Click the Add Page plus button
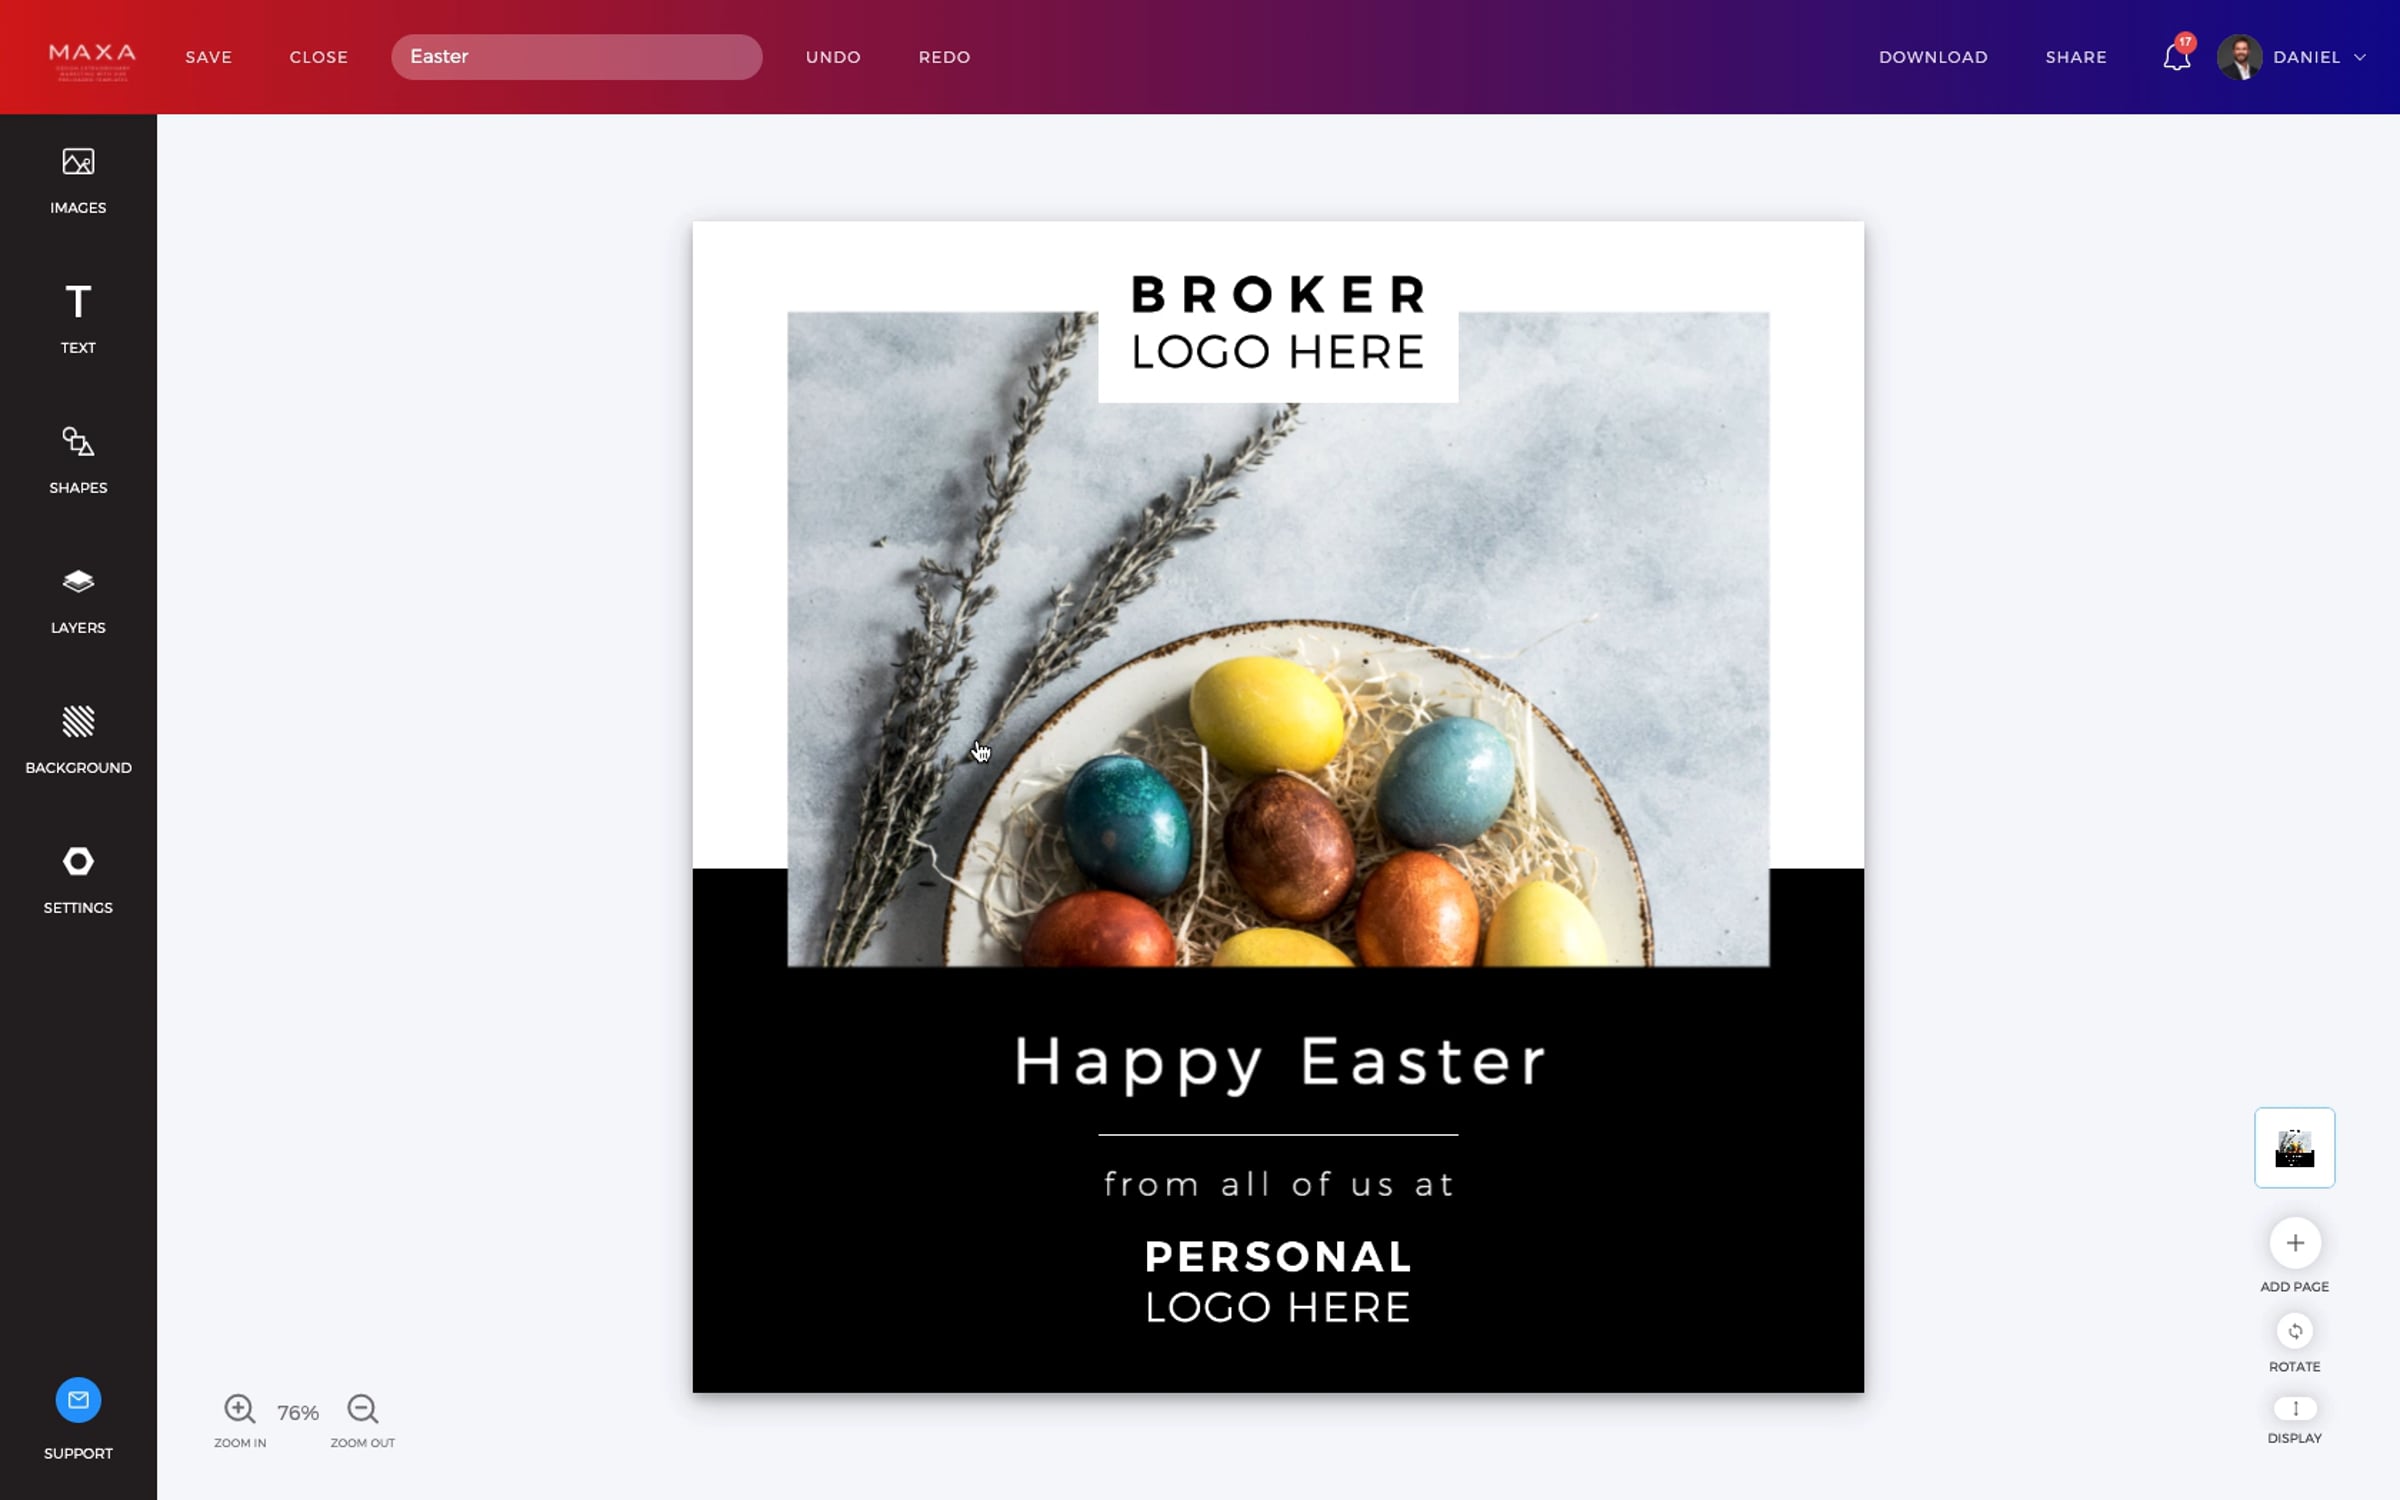2400x1500 pixels. click(x=2295, y=1243)
